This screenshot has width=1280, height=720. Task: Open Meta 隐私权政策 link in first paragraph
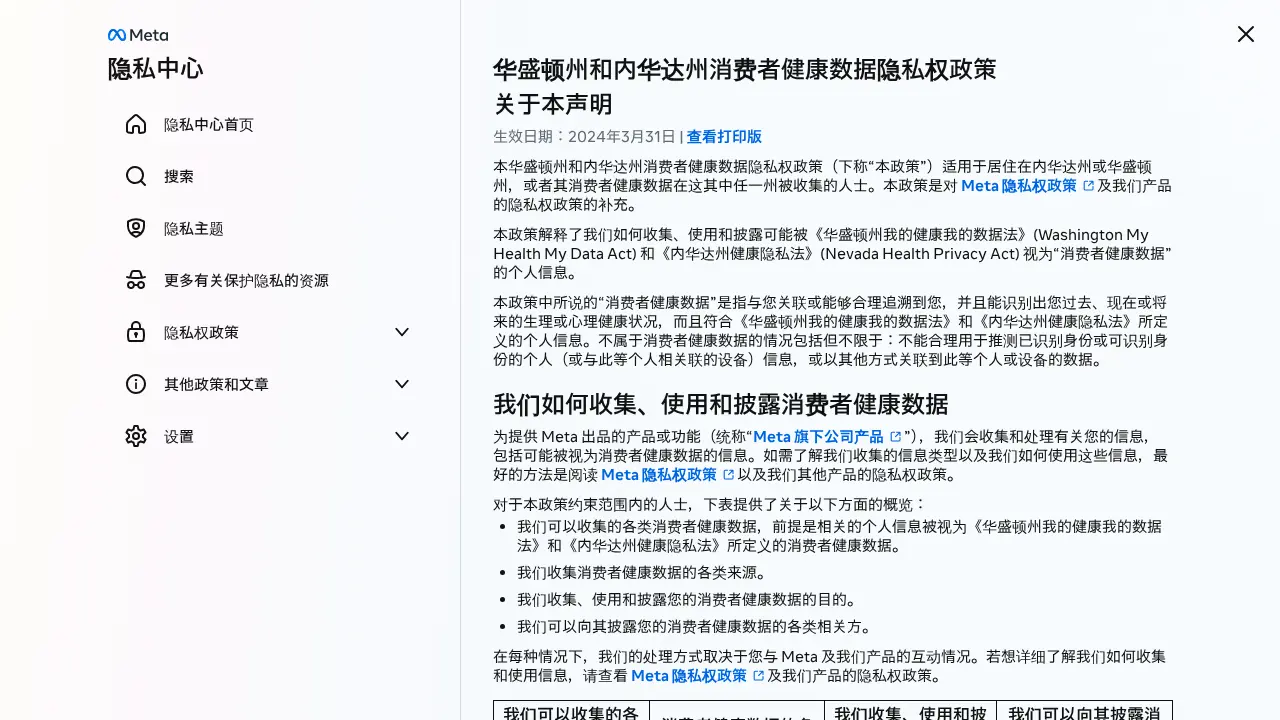point(1019,186)
